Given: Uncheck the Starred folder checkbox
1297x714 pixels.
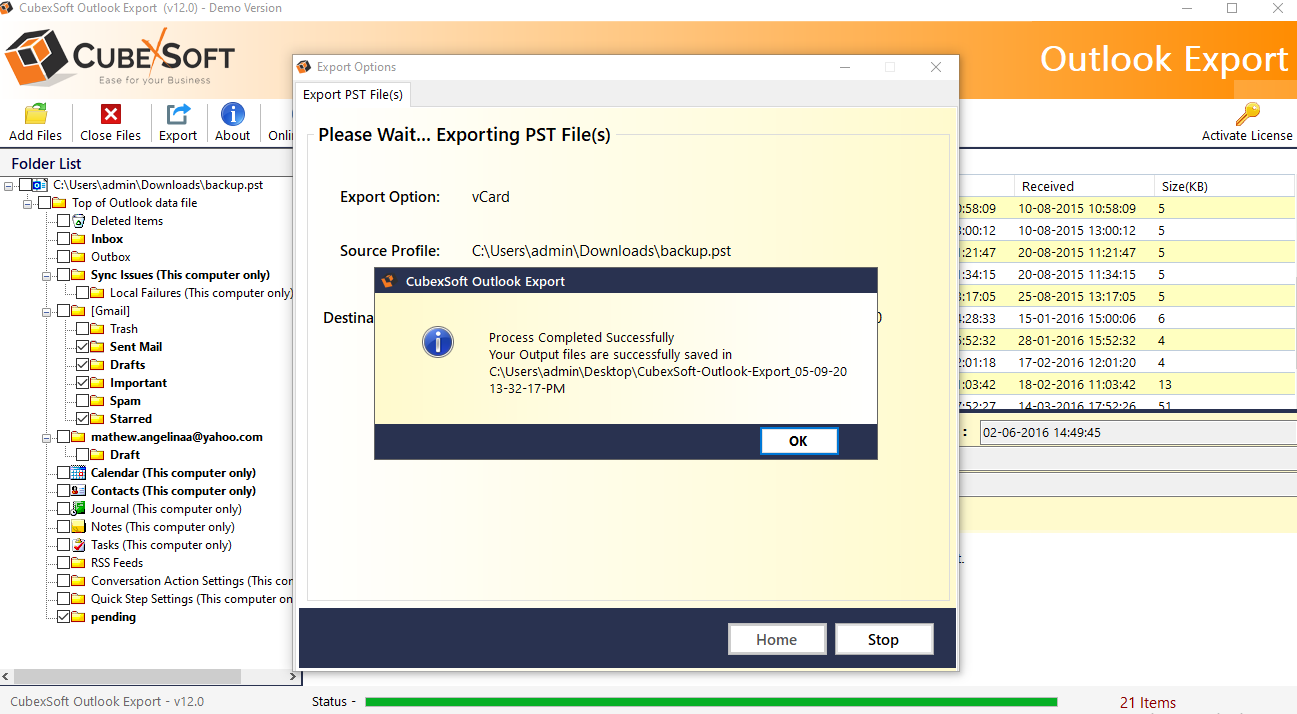Looking at the screenshot, I should tap(82, 419).
